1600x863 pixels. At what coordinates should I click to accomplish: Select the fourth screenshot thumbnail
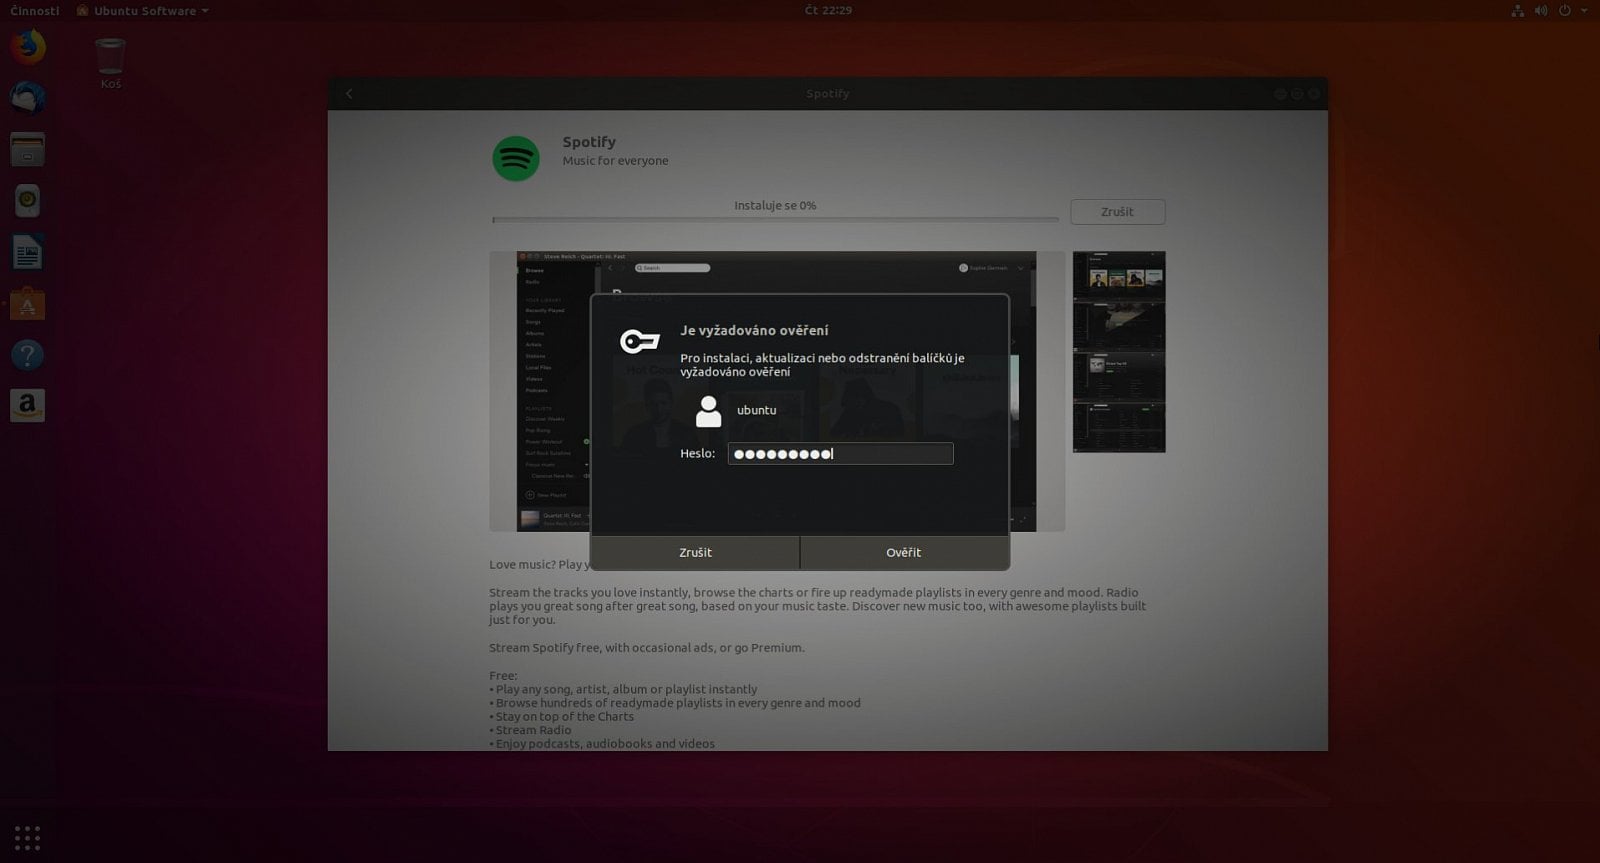click(x=1119, y=427)
